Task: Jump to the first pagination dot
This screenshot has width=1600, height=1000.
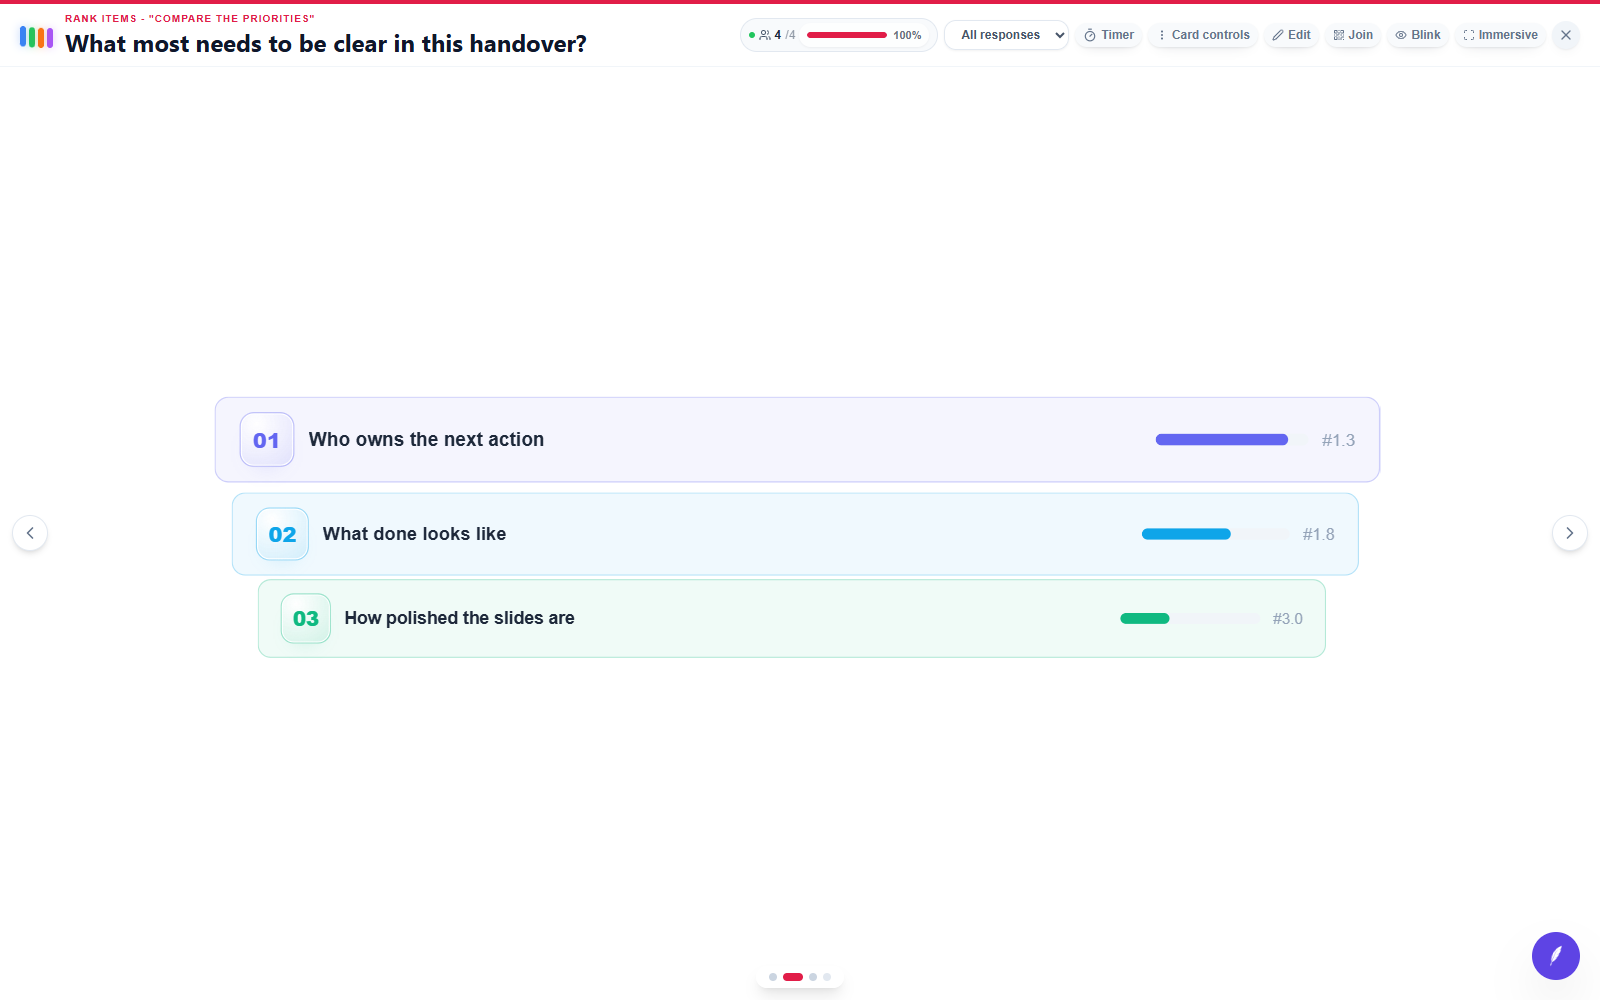Action: (773, 977)
